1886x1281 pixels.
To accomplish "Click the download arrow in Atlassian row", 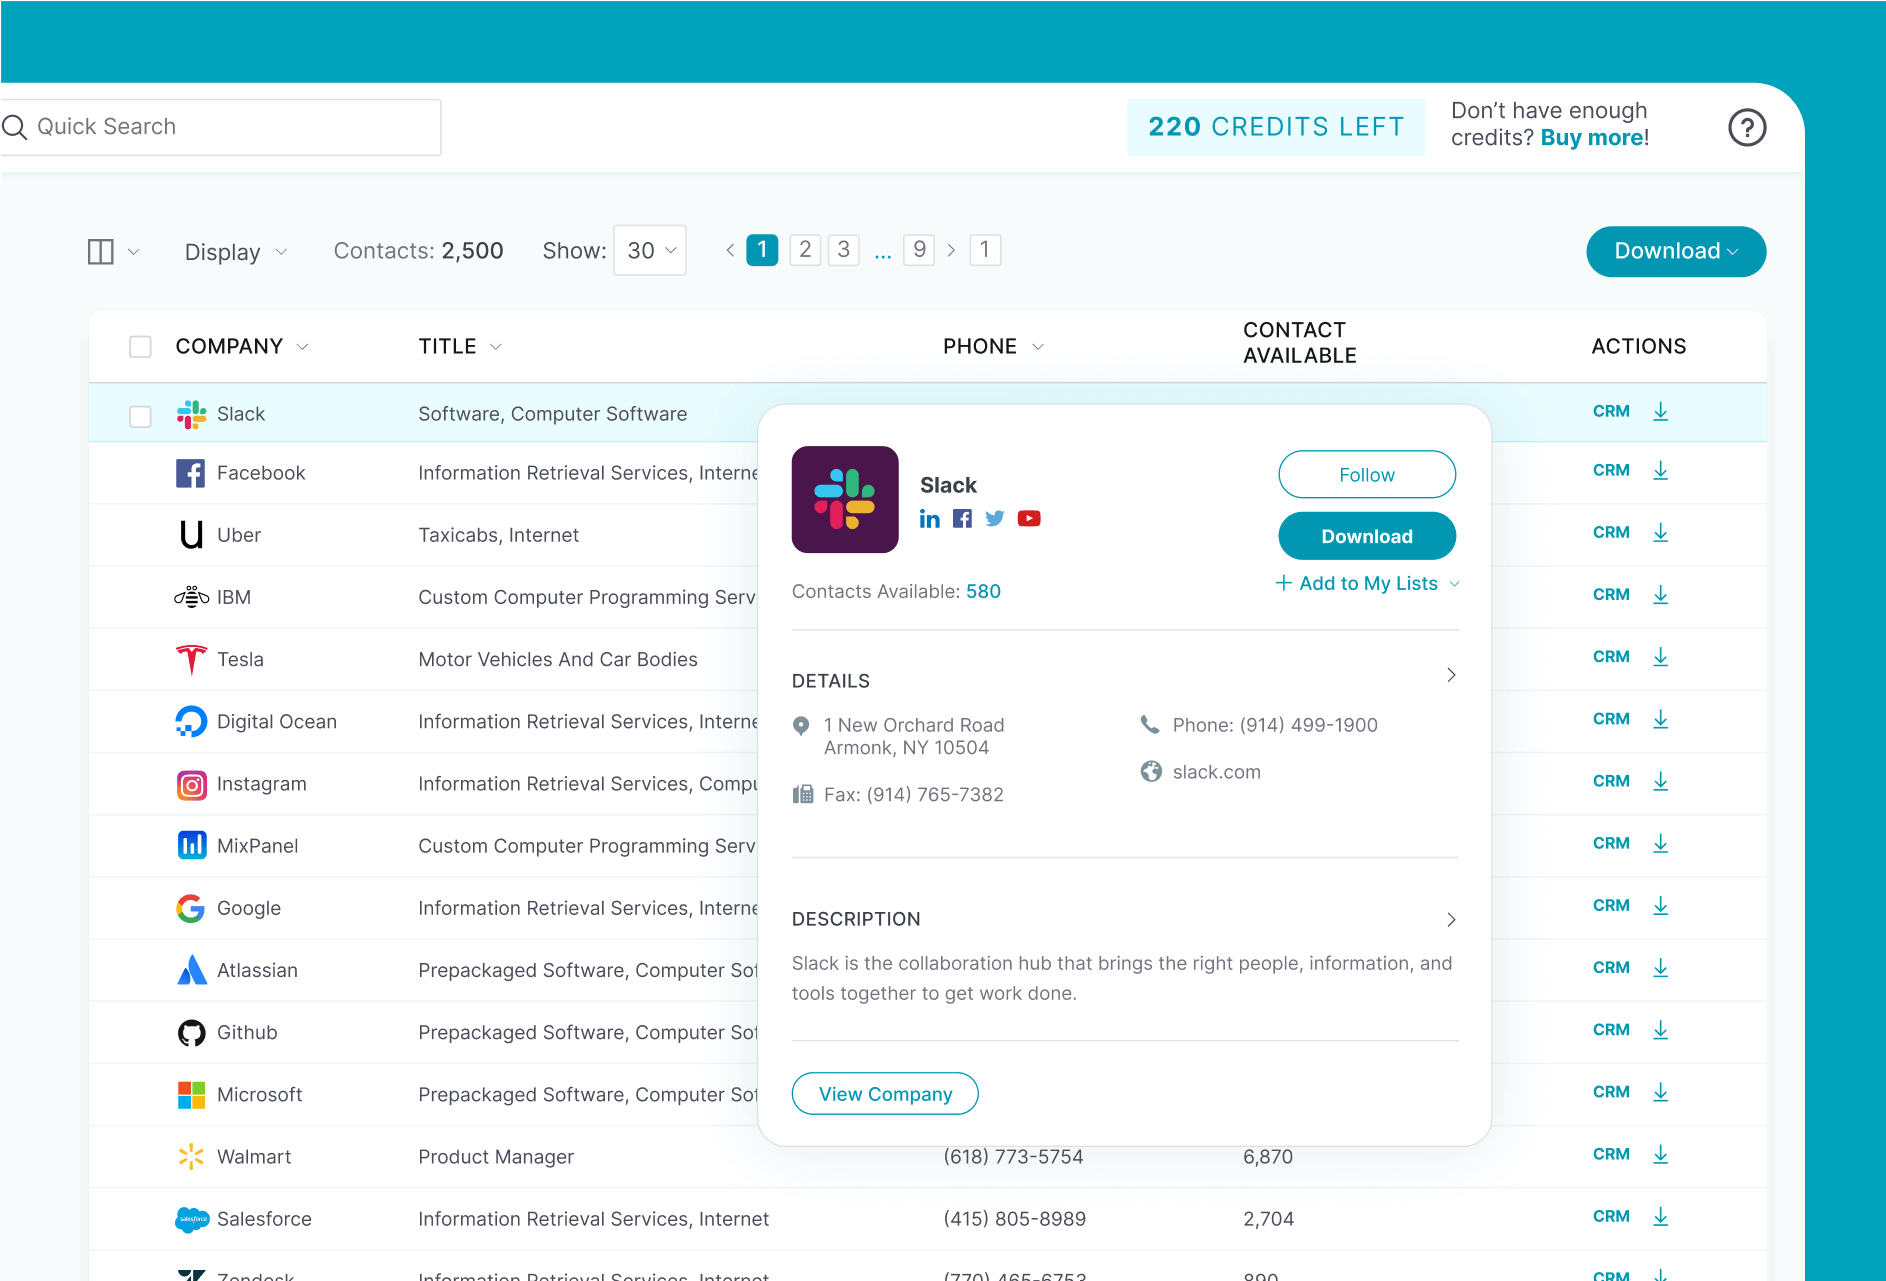I will tap(1660, 967).
